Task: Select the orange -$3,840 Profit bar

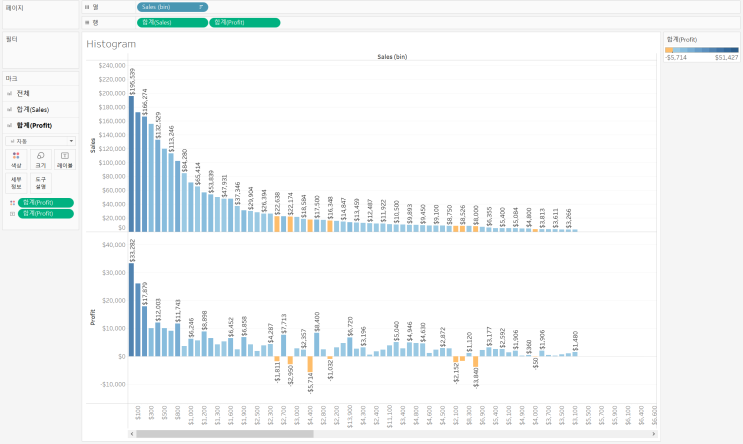Action: click(476, 362)
